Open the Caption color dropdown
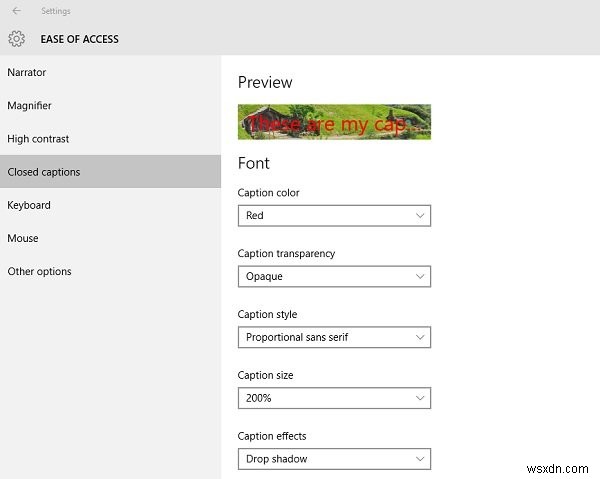Viewport: 600px width, 479px height. (x=334, y=215)
